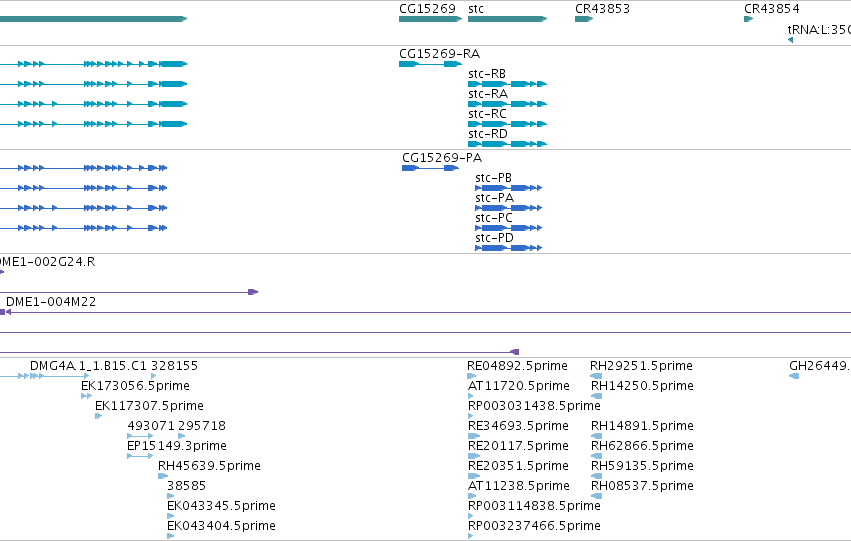Select the stc-RC transcript

click(507, 124)
